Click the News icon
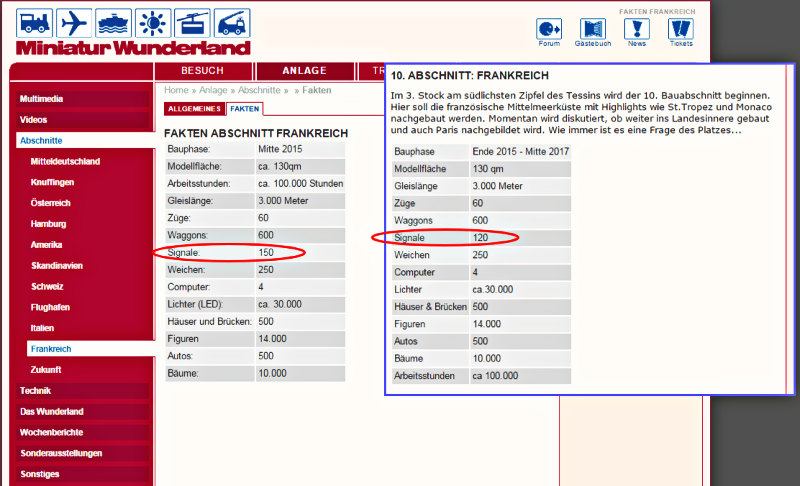Image resolution: width=800 pixels, height=486 pixels. [636, 29]
